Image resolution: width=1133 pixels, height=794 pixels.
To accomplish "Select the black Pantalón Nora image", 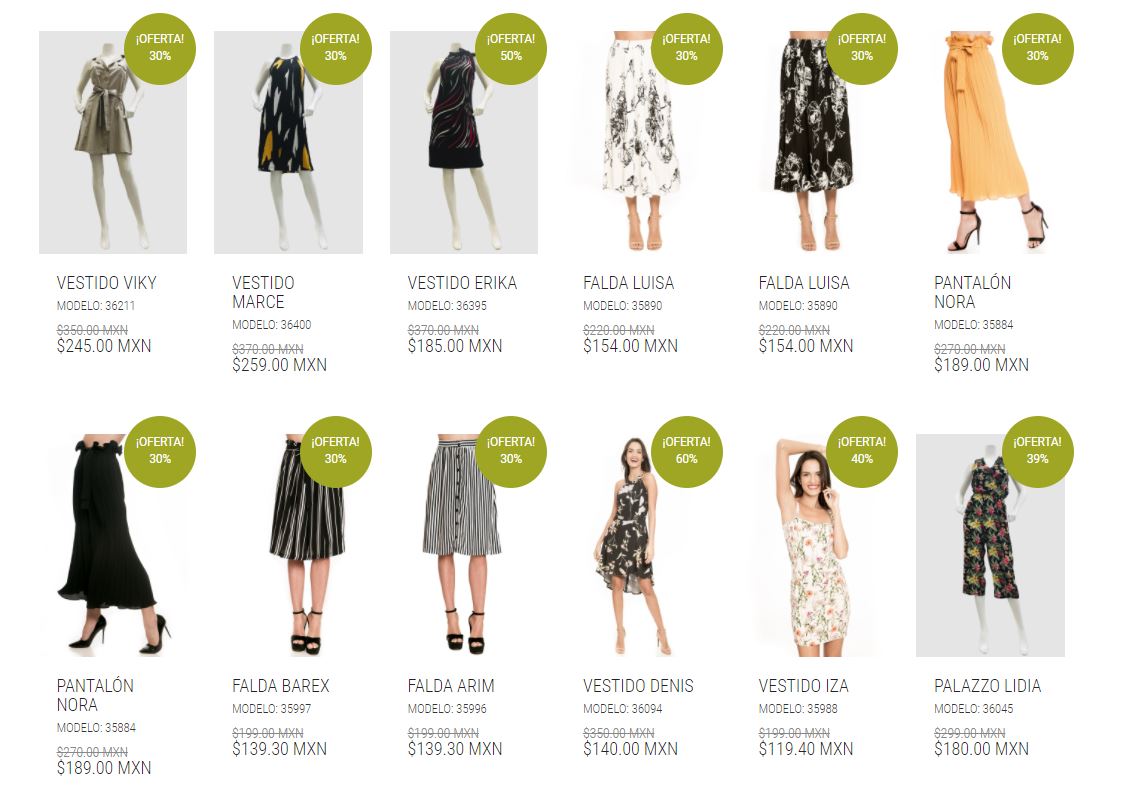I will (x=113, y=545).
